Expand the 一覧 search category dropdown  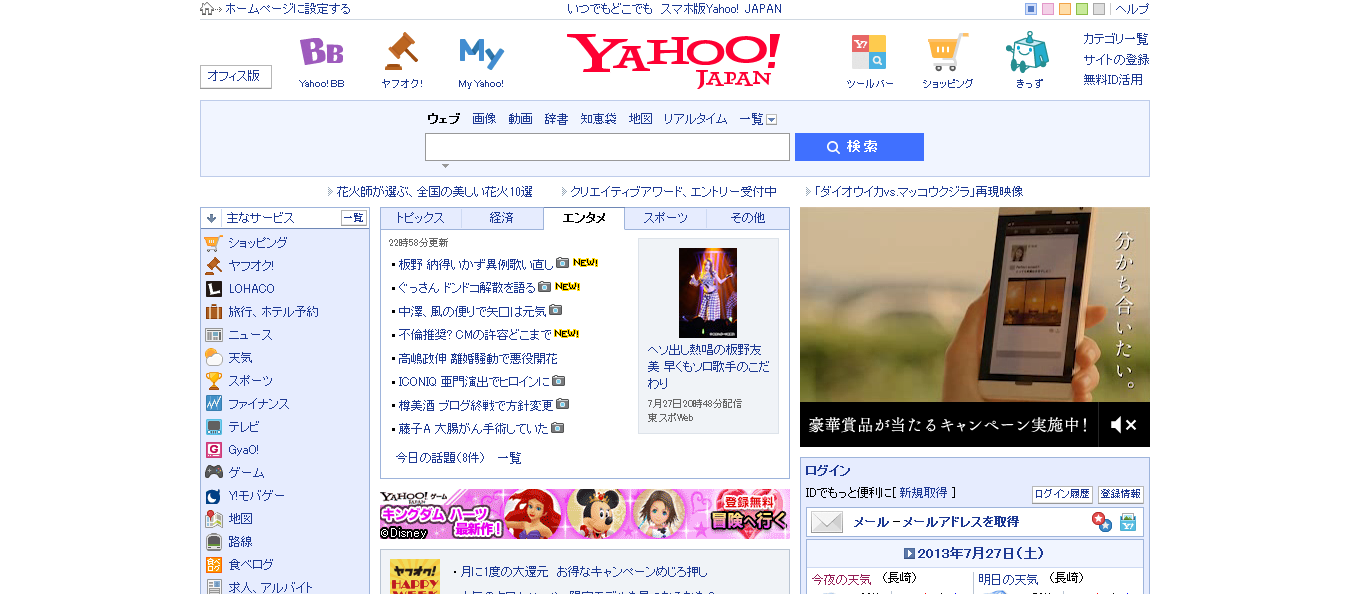771,120
